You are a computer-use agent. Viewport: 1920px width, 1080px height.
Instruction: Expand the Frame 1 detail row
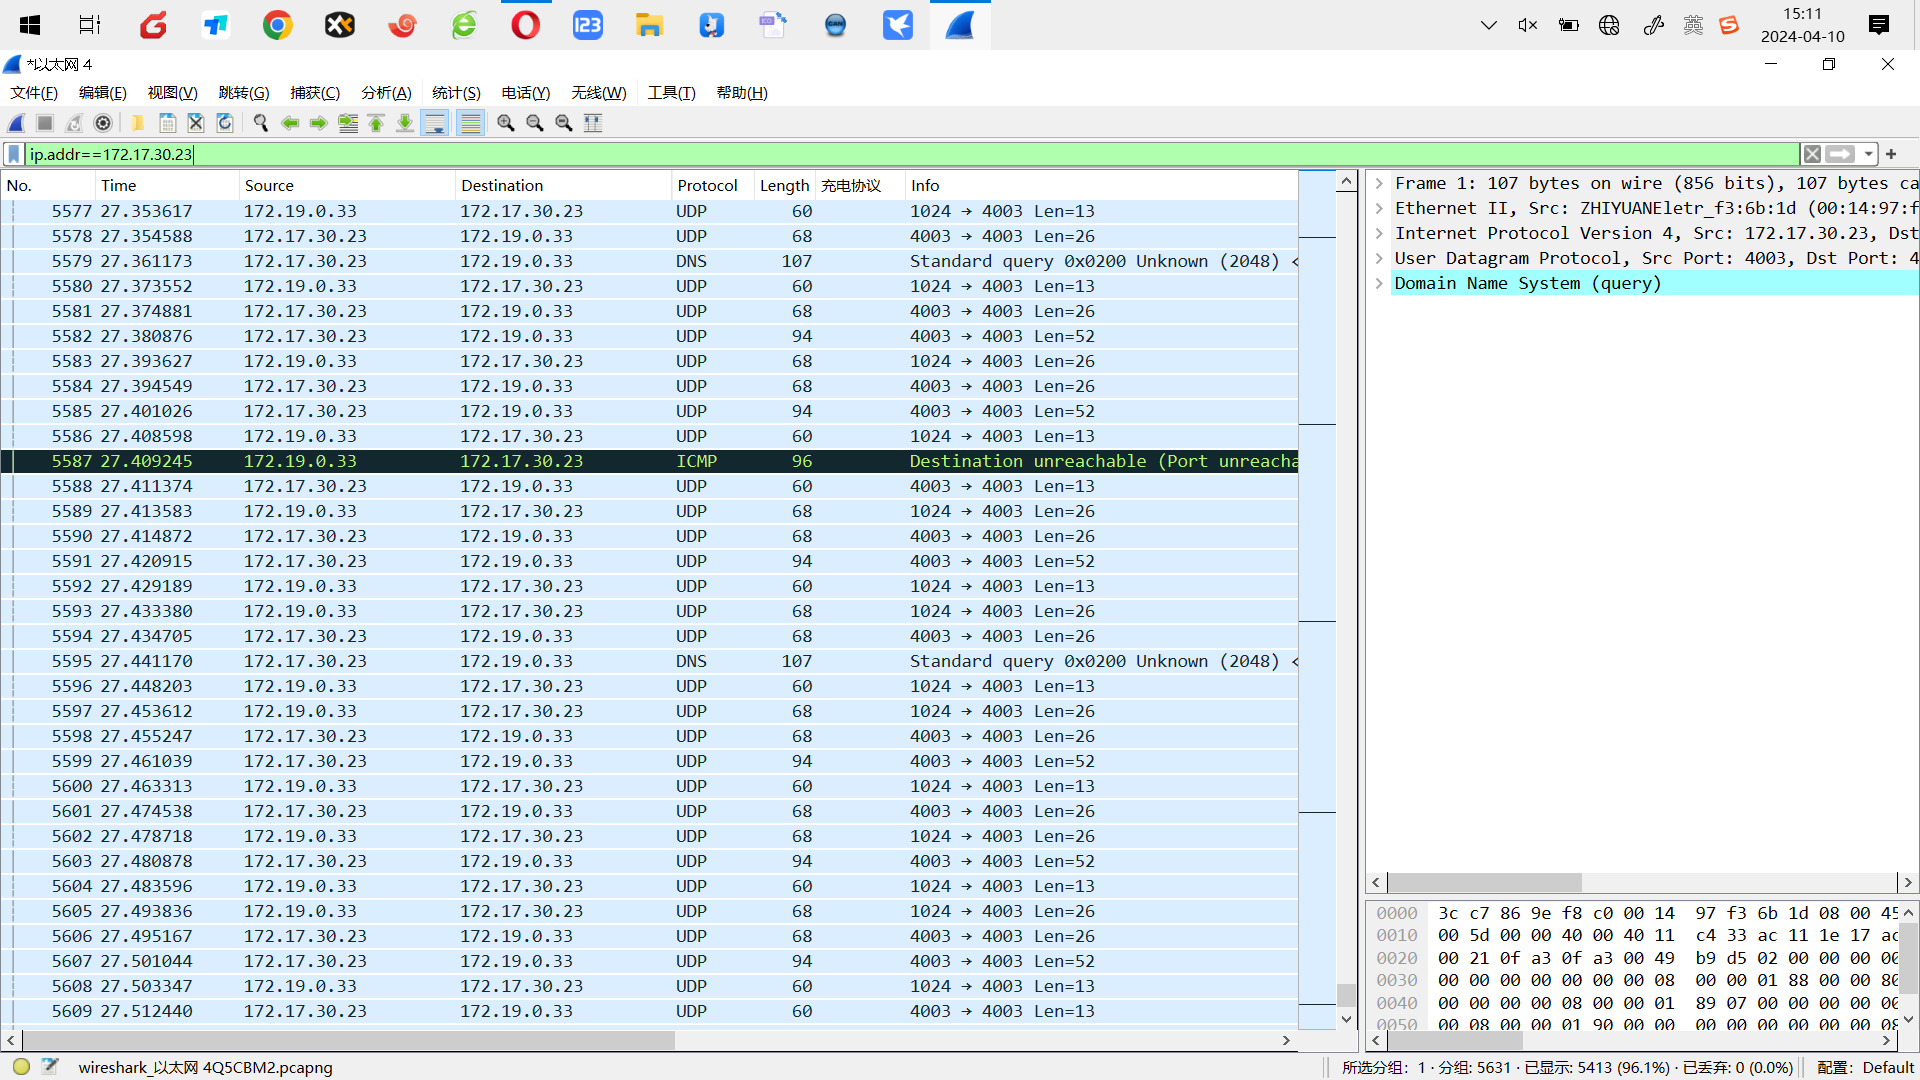[1379, 183]
